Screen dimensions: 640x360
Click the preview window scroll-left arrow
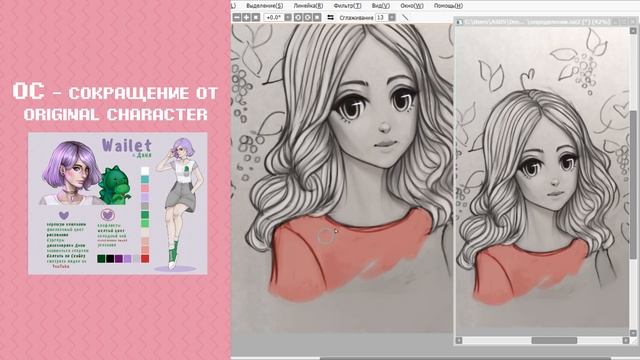(x=459, y=340)
